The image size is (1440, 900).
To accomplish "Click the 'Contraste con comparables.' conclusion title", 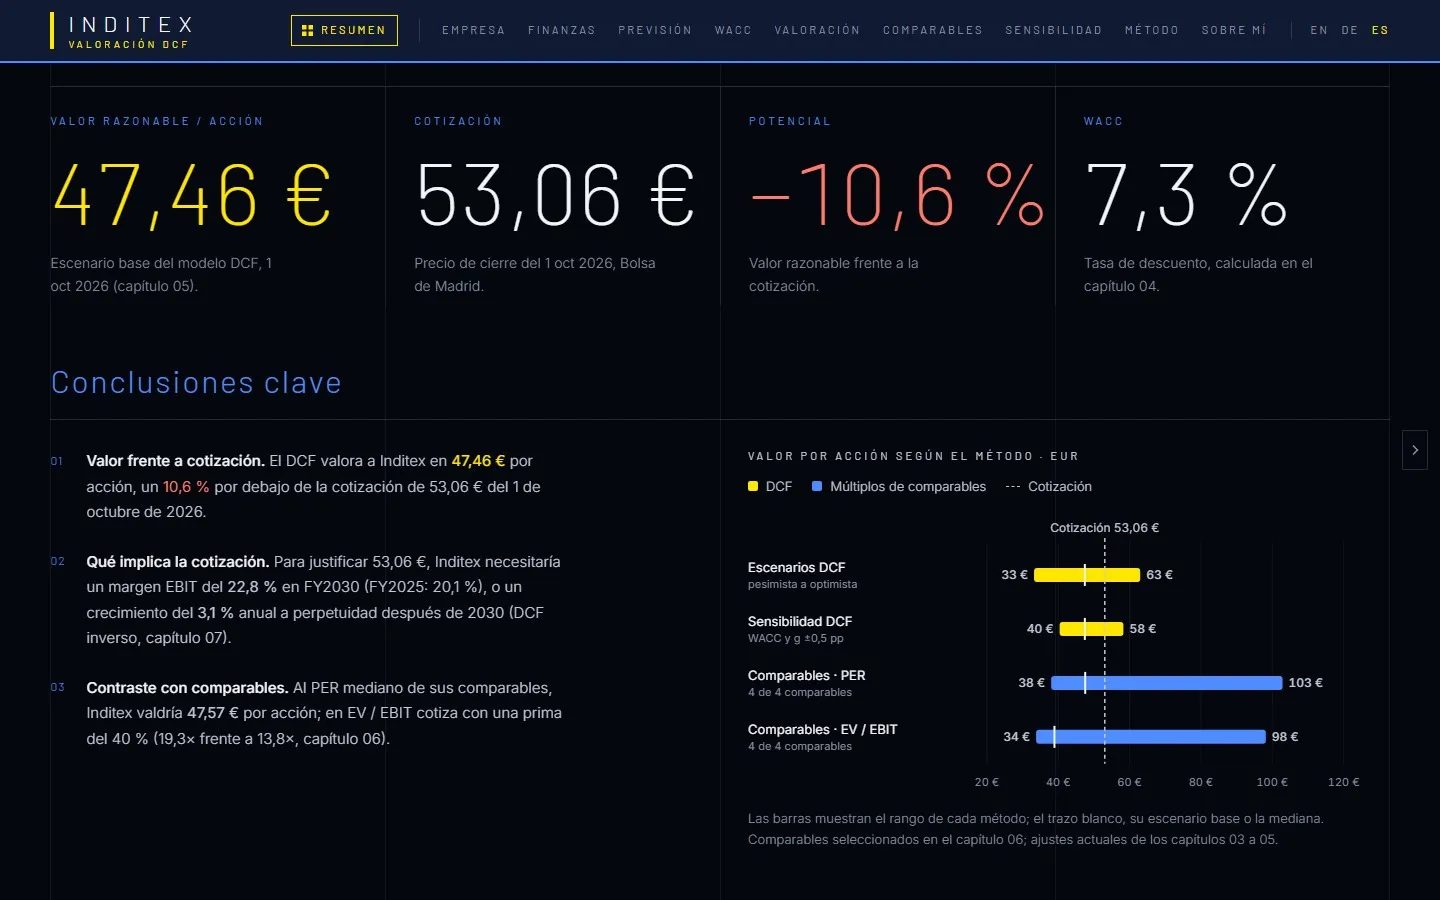I will [188, 688].
